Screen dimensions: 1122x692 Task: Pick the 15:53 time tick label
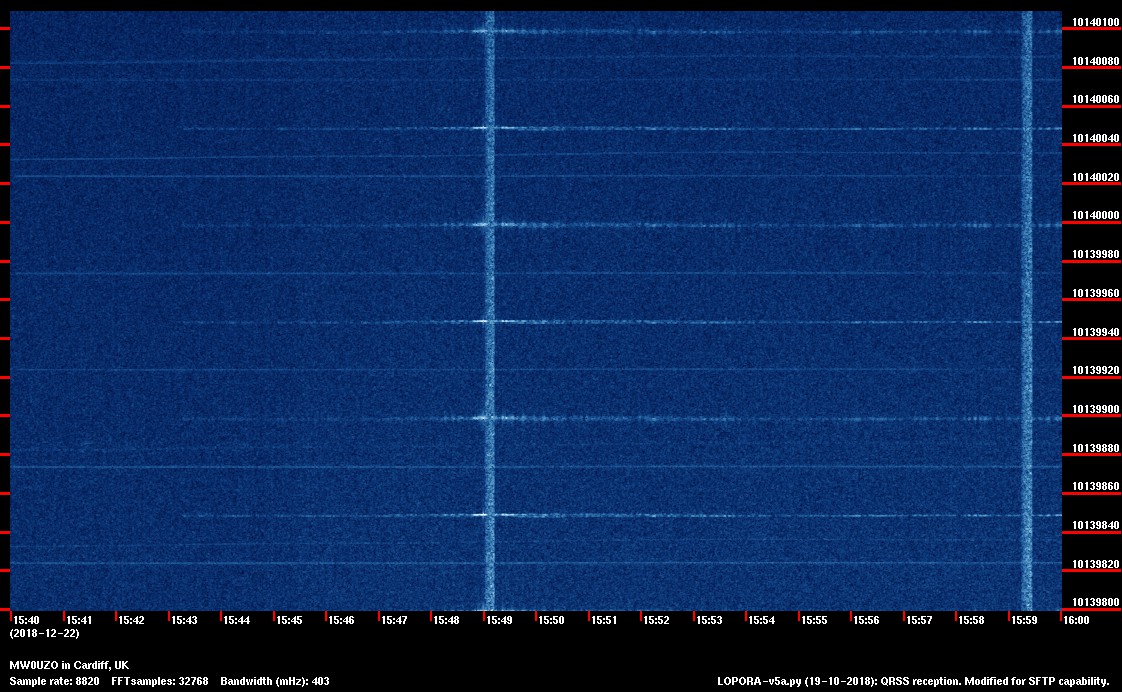[x=709, y=621]
